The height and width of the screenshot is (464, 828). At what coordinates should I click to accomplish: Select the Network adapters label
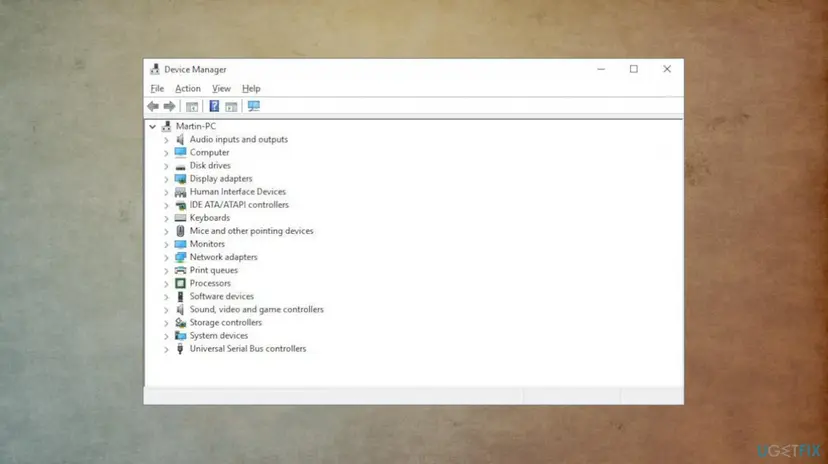click(x=224, y=257)
